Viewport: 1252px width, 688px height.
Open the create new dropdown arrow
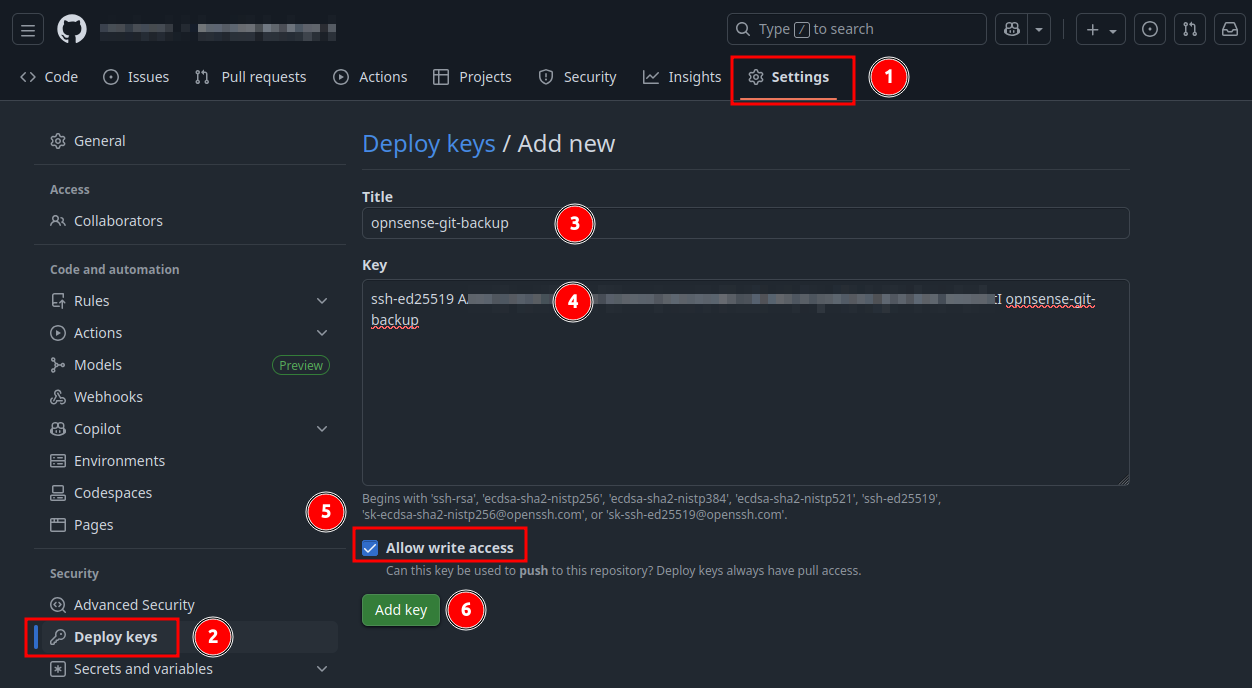(1113, 29)
